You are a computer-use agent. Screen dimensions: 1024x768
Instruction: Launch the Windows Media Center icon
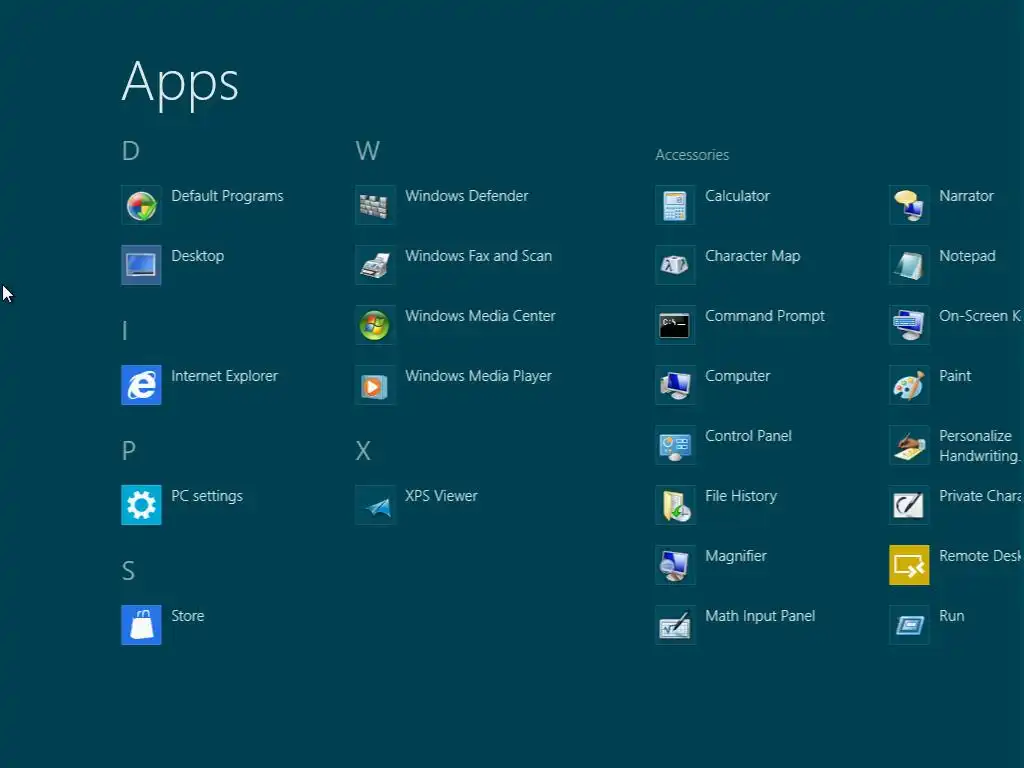(x=375, y=325)
